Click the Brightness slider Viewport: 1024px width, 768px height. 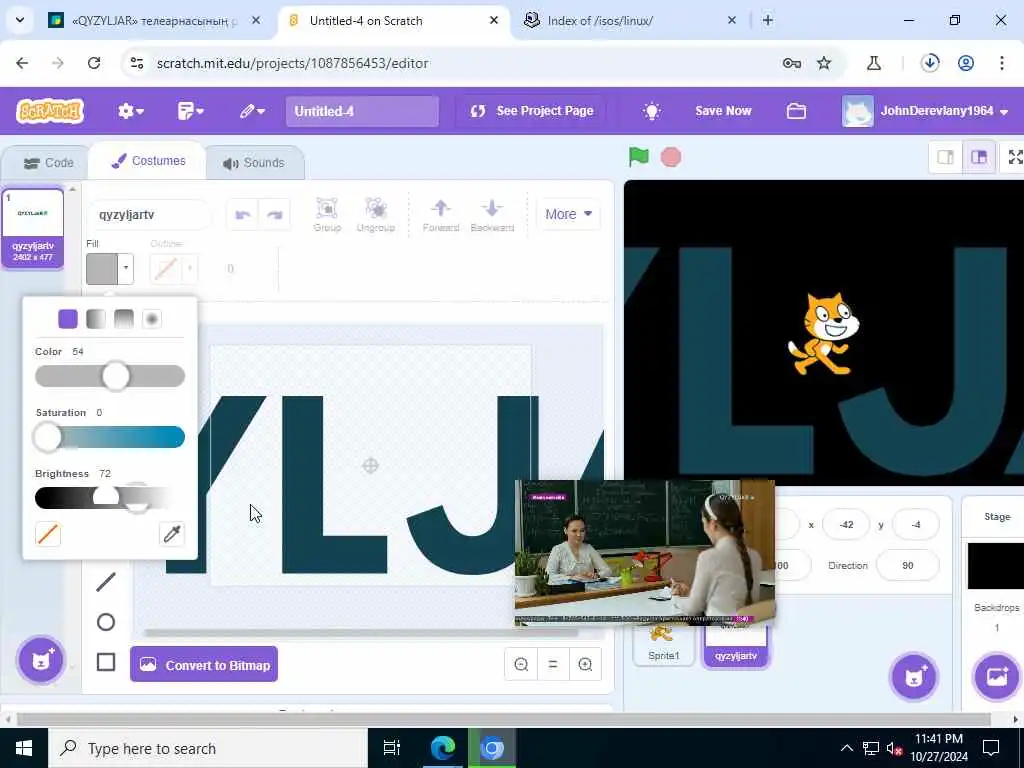[110, 498]
